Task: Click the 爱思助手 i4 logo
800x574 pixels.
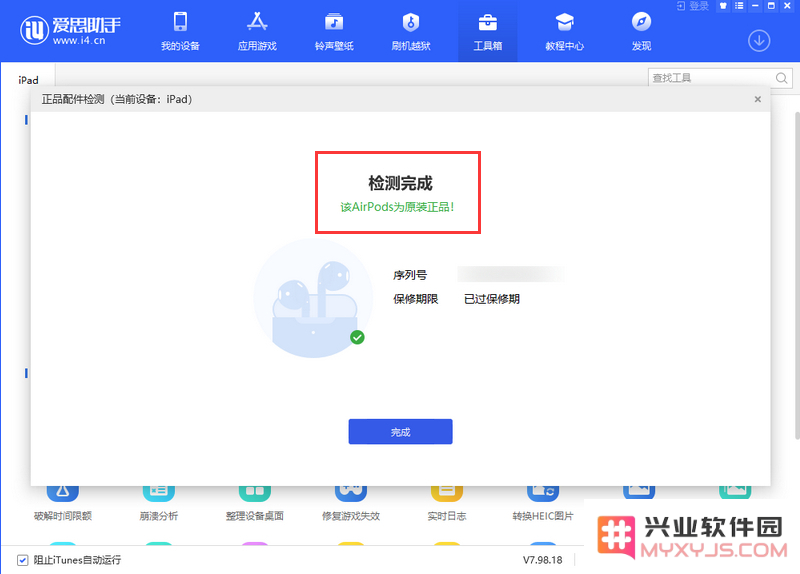Action: (70, 31)
